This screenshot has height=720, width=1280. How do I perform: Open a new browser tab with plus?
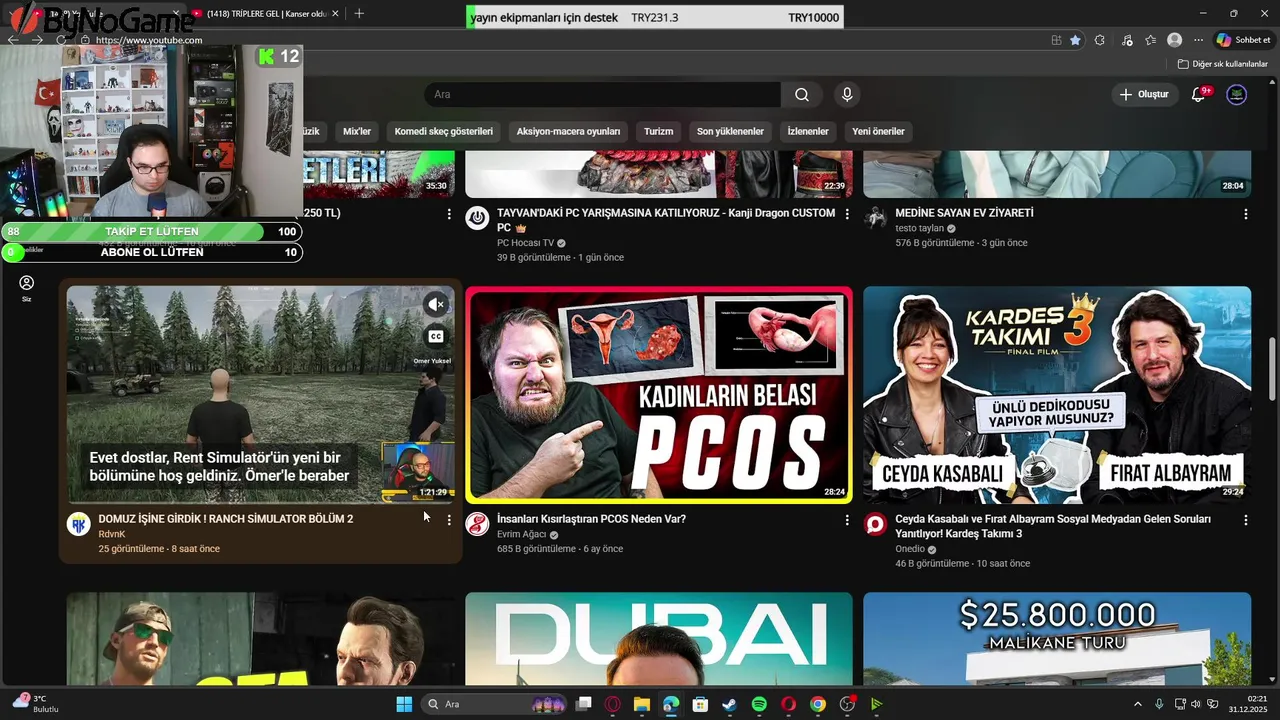click(359, 13)
